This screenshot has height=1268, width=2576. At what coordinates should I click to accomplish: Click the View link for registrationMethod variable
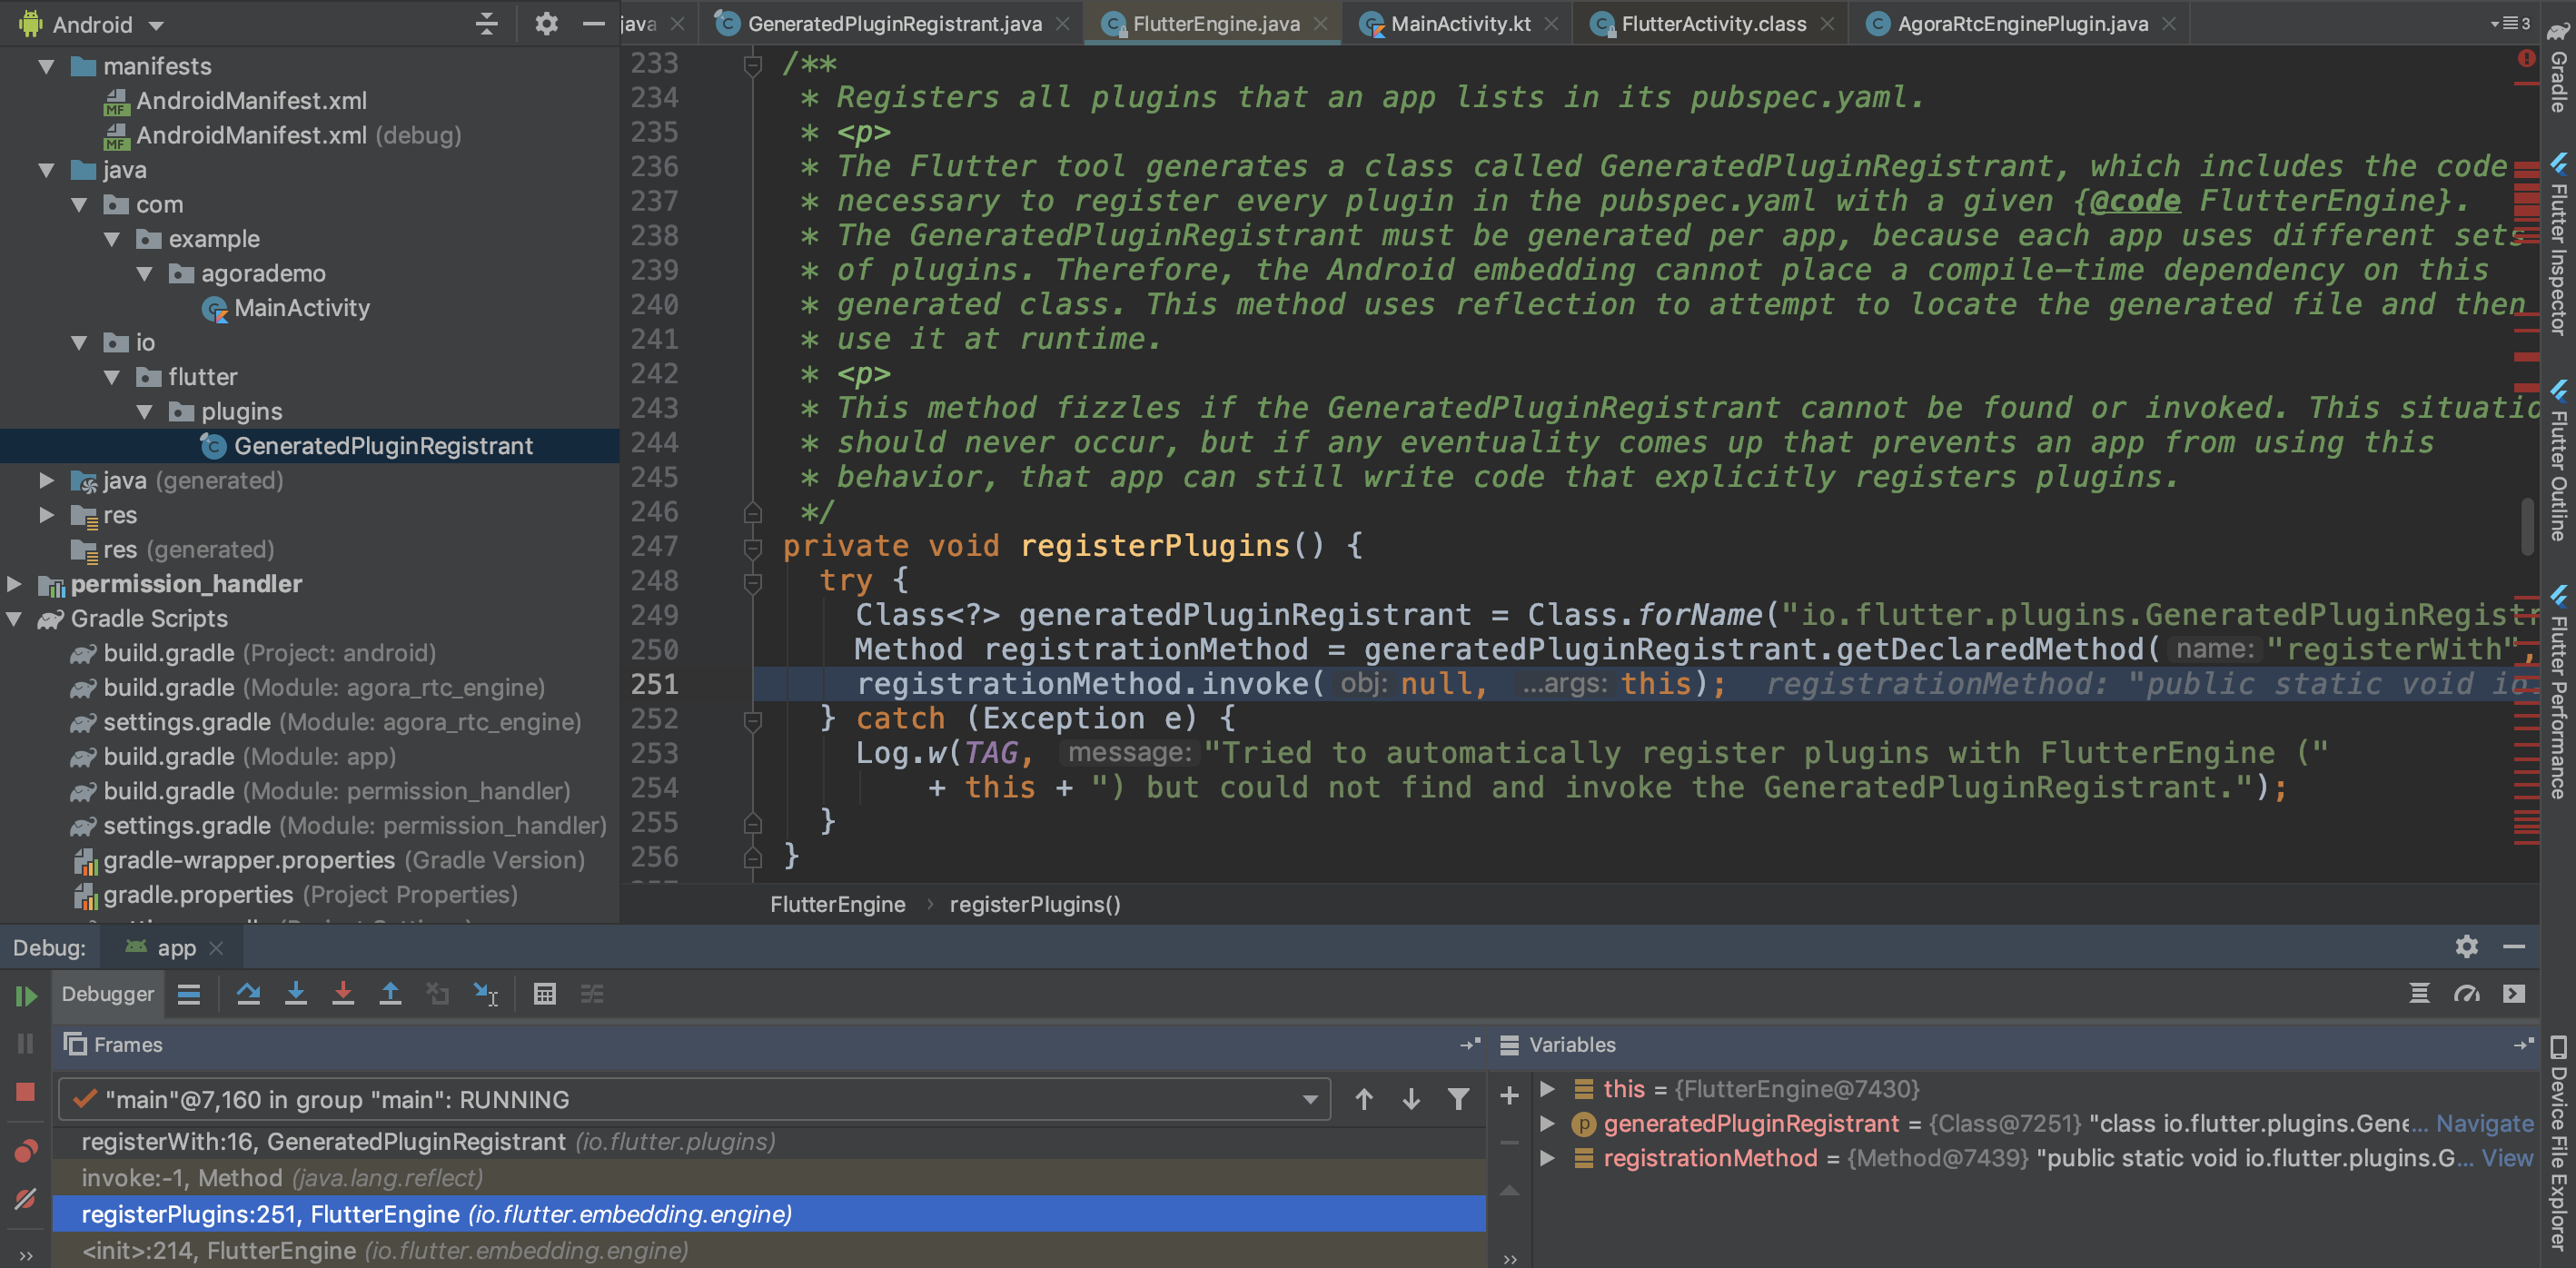(x=2510, y=1158)
